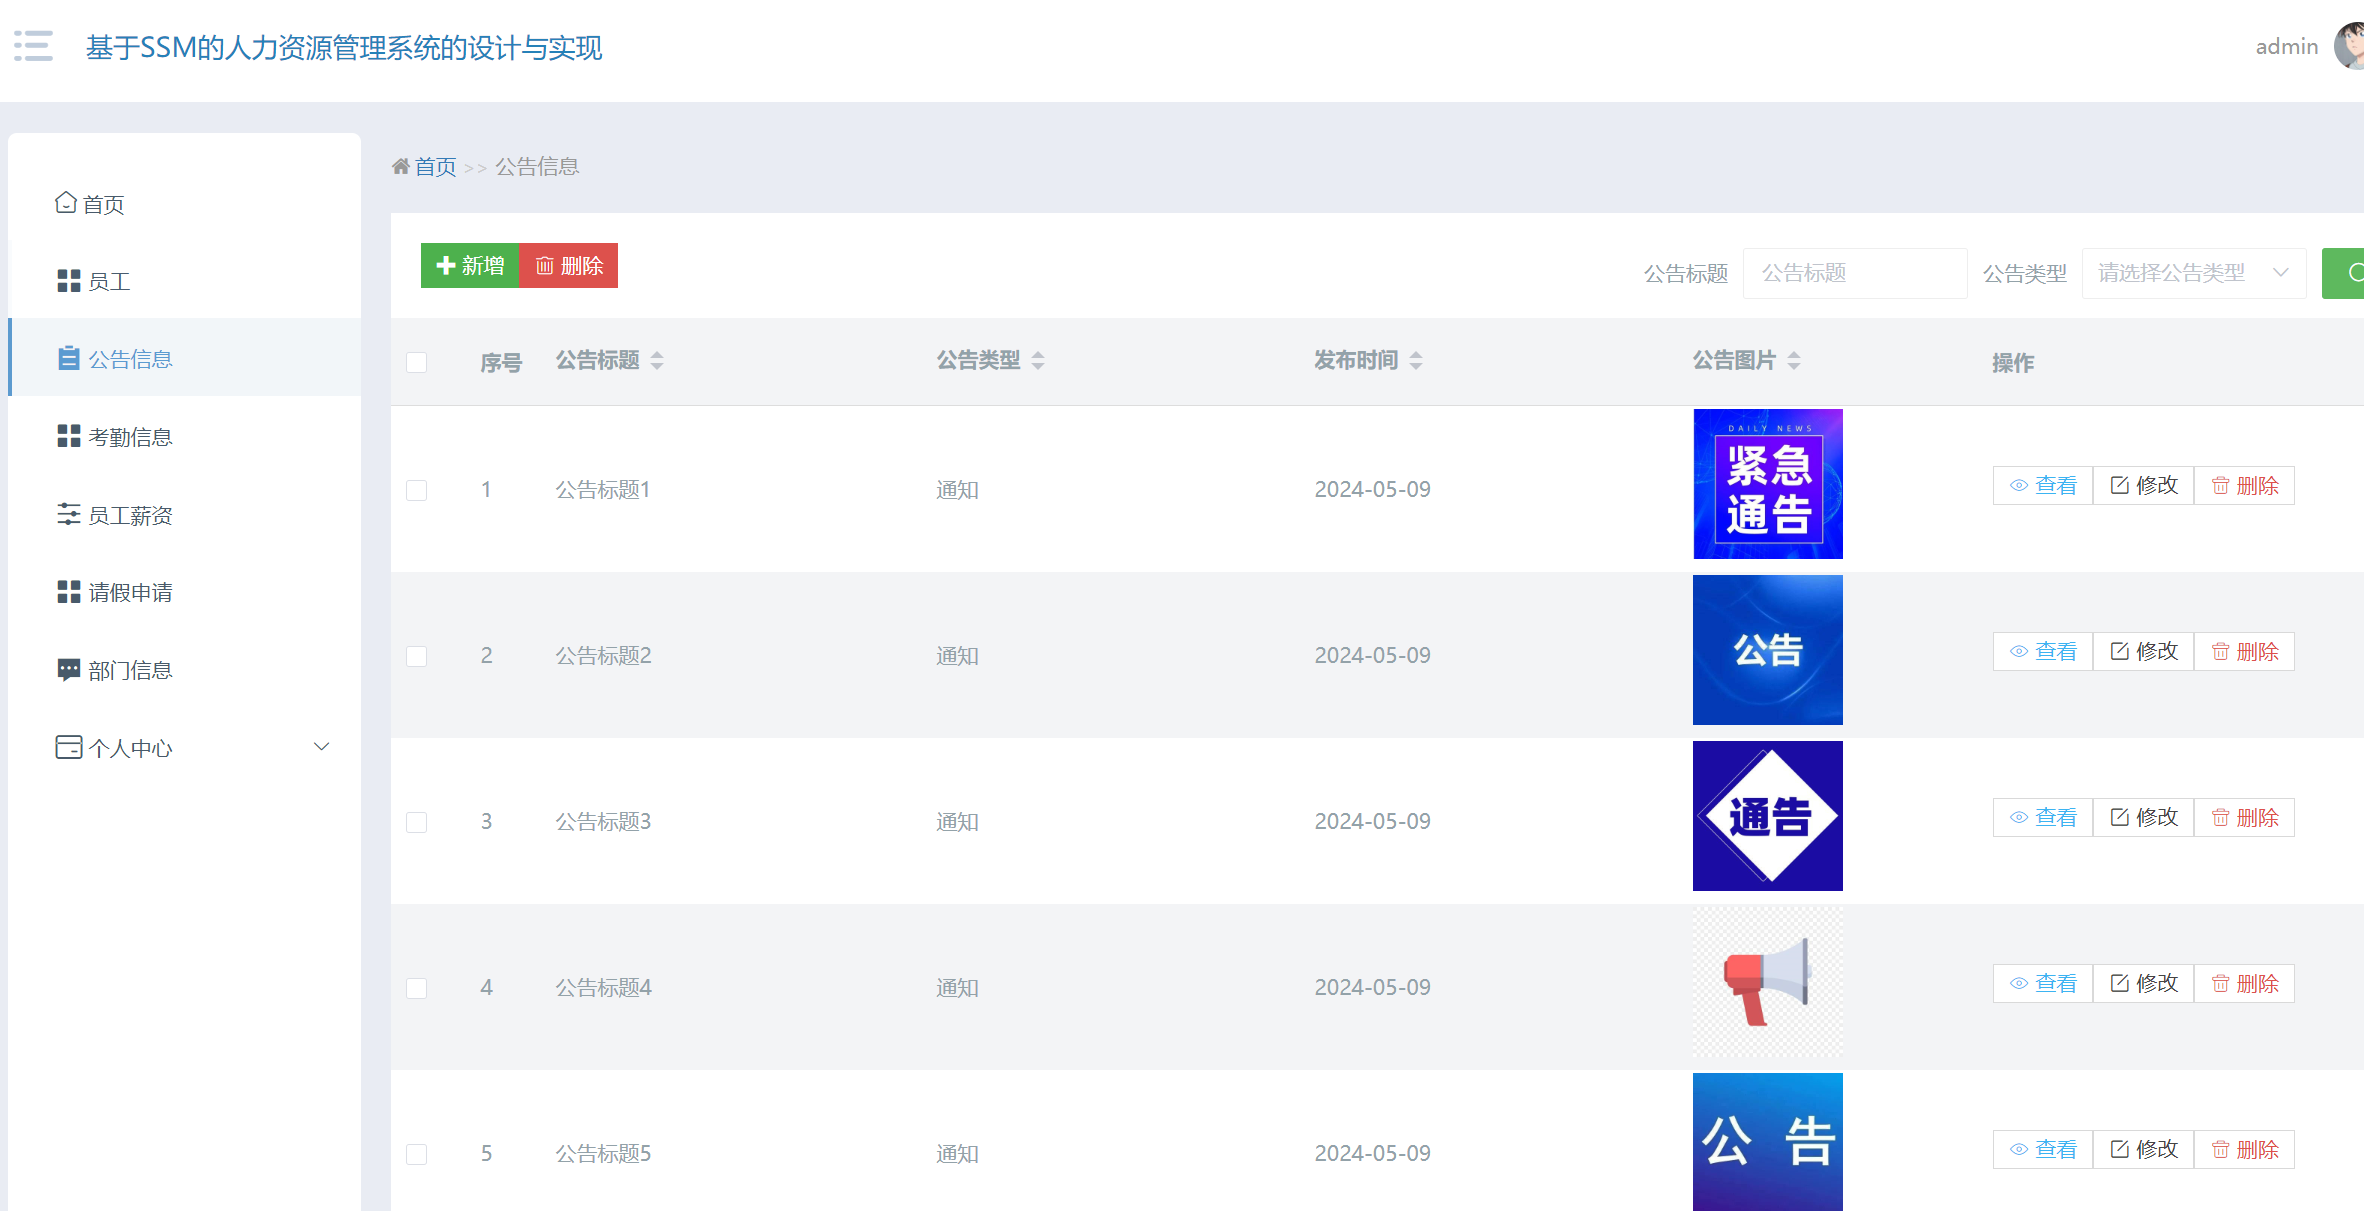Open the 公告类型 dropdown selector
2364x1211 pixels.
pos(2194,272)
